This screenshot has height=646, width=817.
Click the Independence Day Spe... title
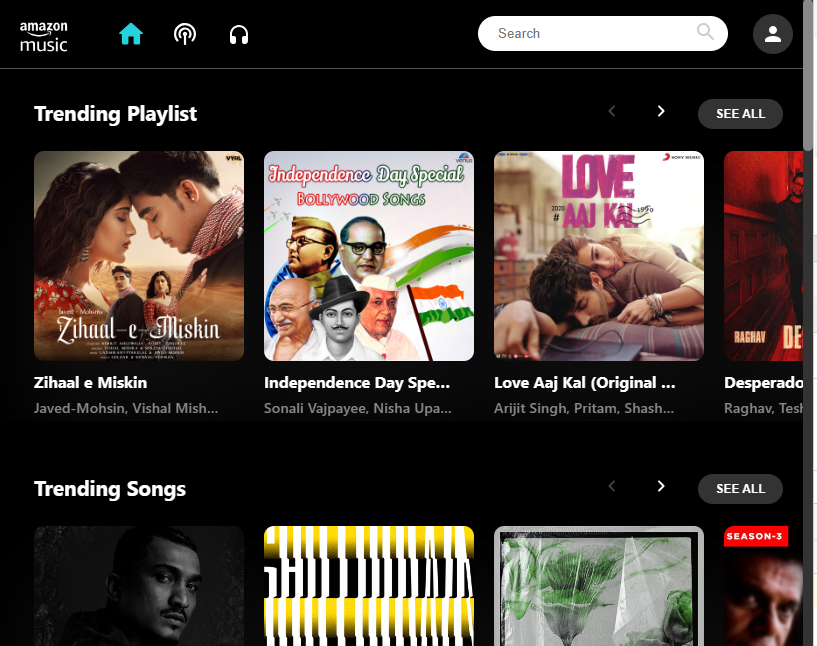click(x=357, y=383)
